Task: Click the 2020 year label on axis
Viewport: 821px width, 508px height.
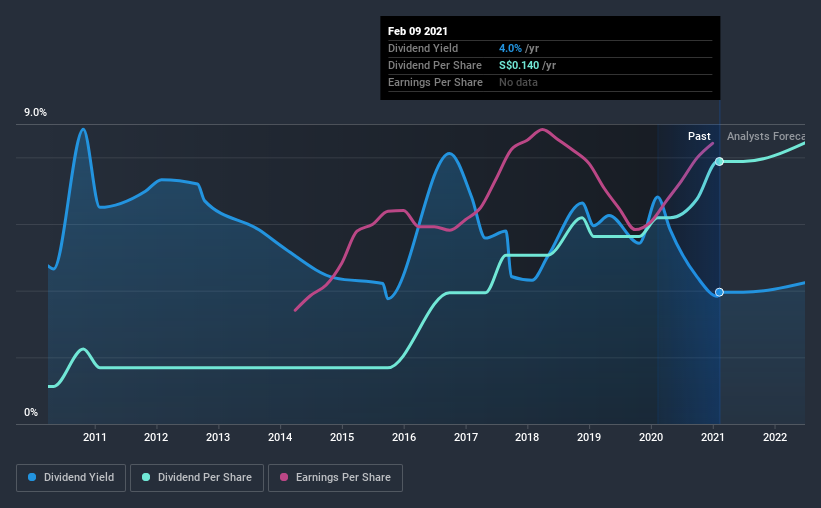Action: tap(651, 437)
